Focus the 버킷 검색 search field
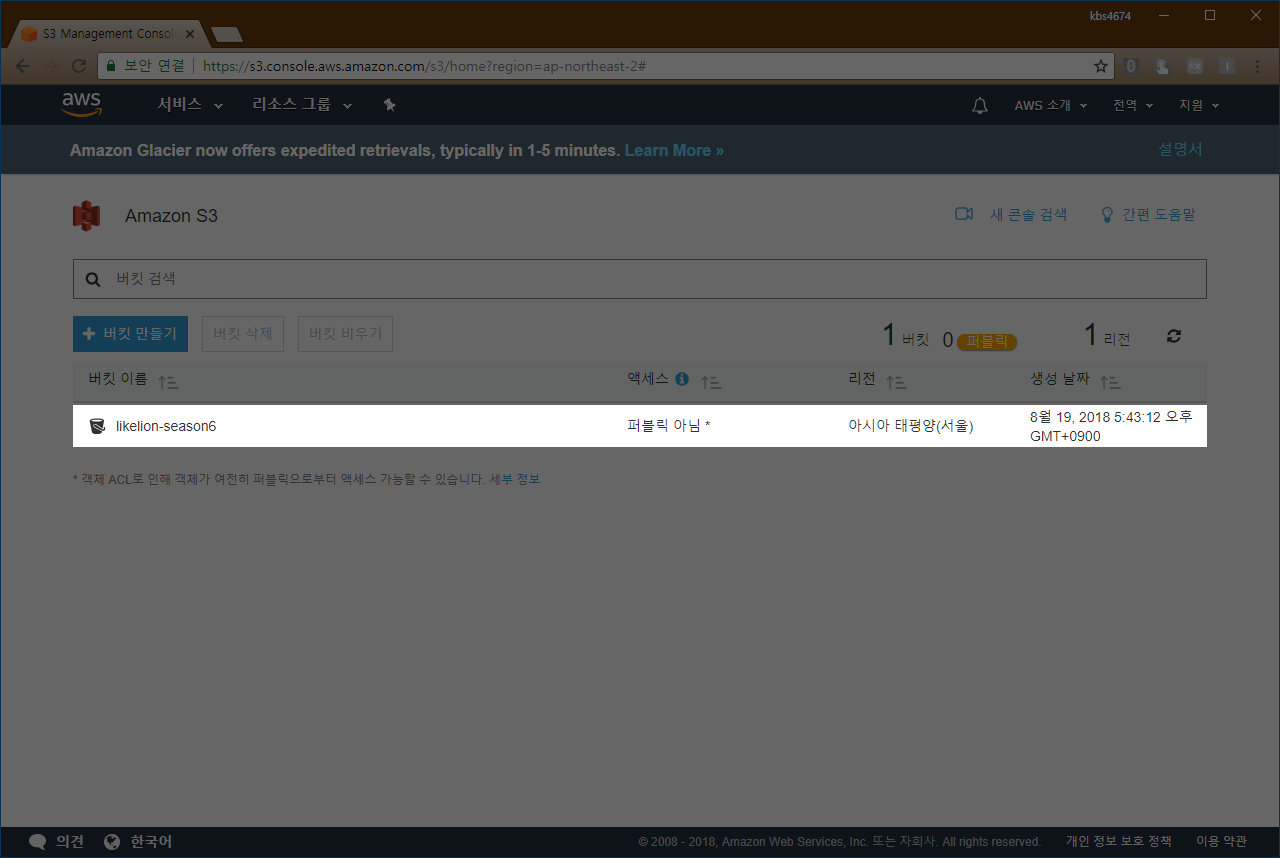The width and height of the screenshot is (1280, 858). [x=640, y=279]
